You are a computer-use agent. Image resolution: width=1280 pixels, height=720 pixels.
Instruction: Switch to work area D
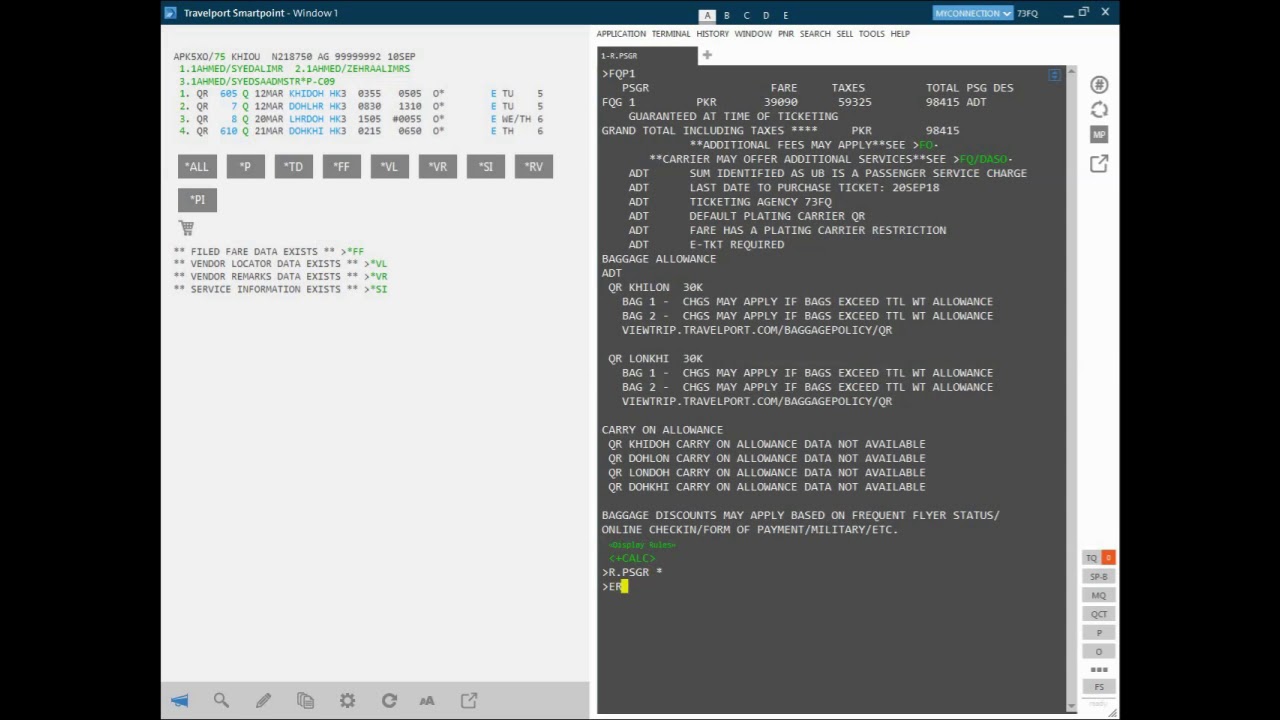pos(766,15)
